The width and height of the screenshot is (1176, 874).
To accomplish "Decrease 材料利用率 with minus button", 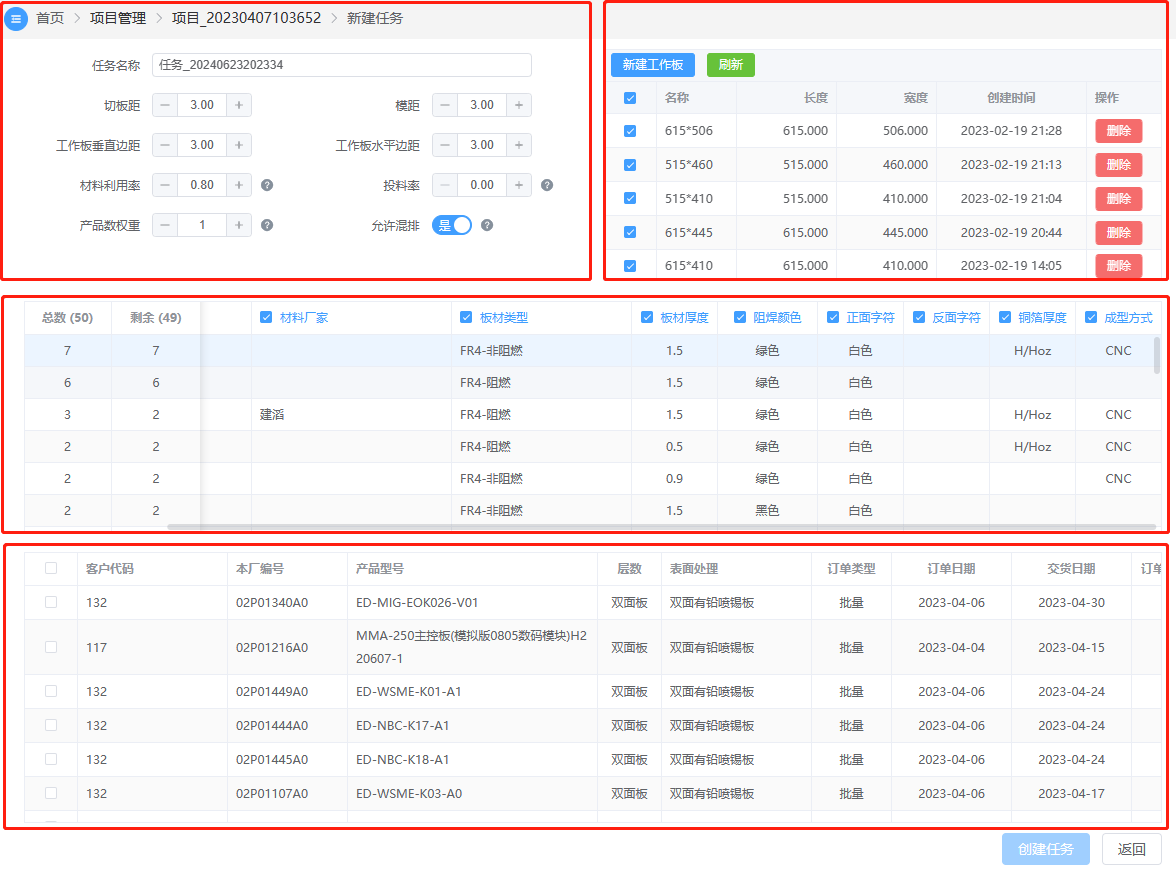I will (165, 185).
